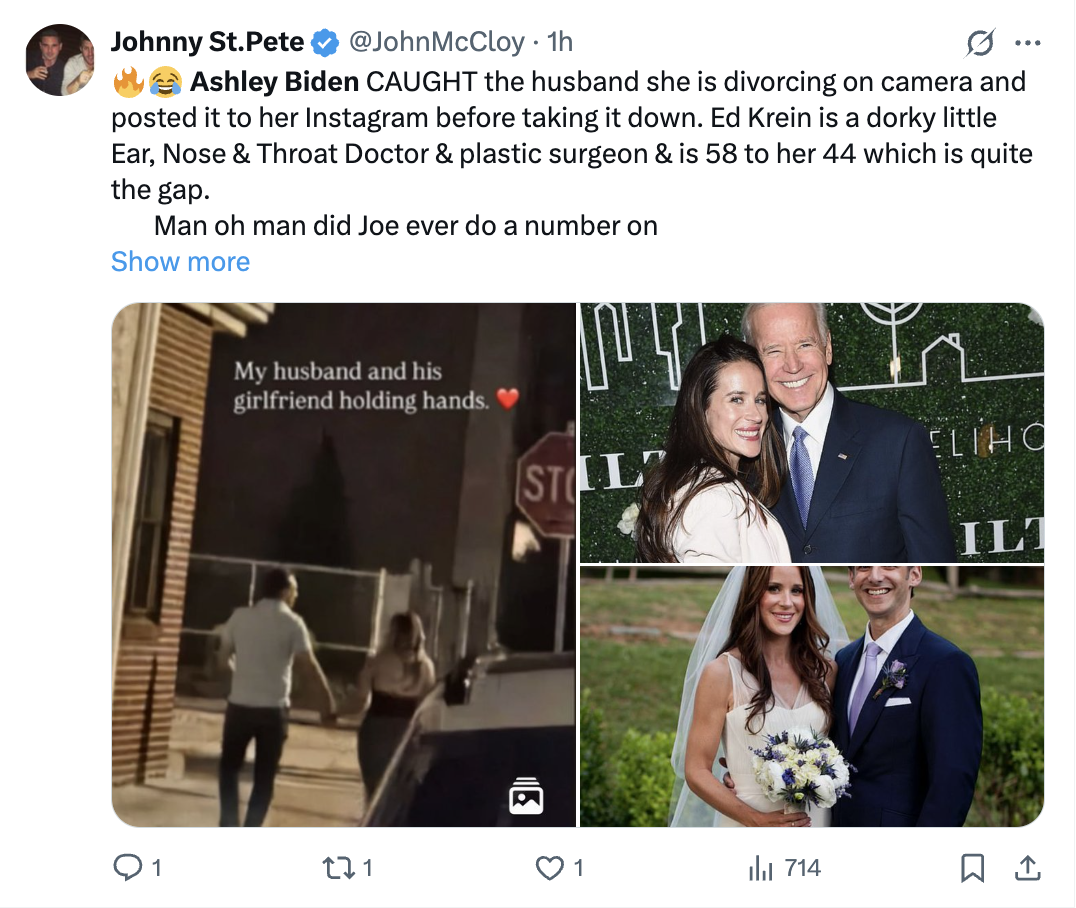Open the wedding photo with the bouquet
1076x908 pixels.
tap(811, 696)
